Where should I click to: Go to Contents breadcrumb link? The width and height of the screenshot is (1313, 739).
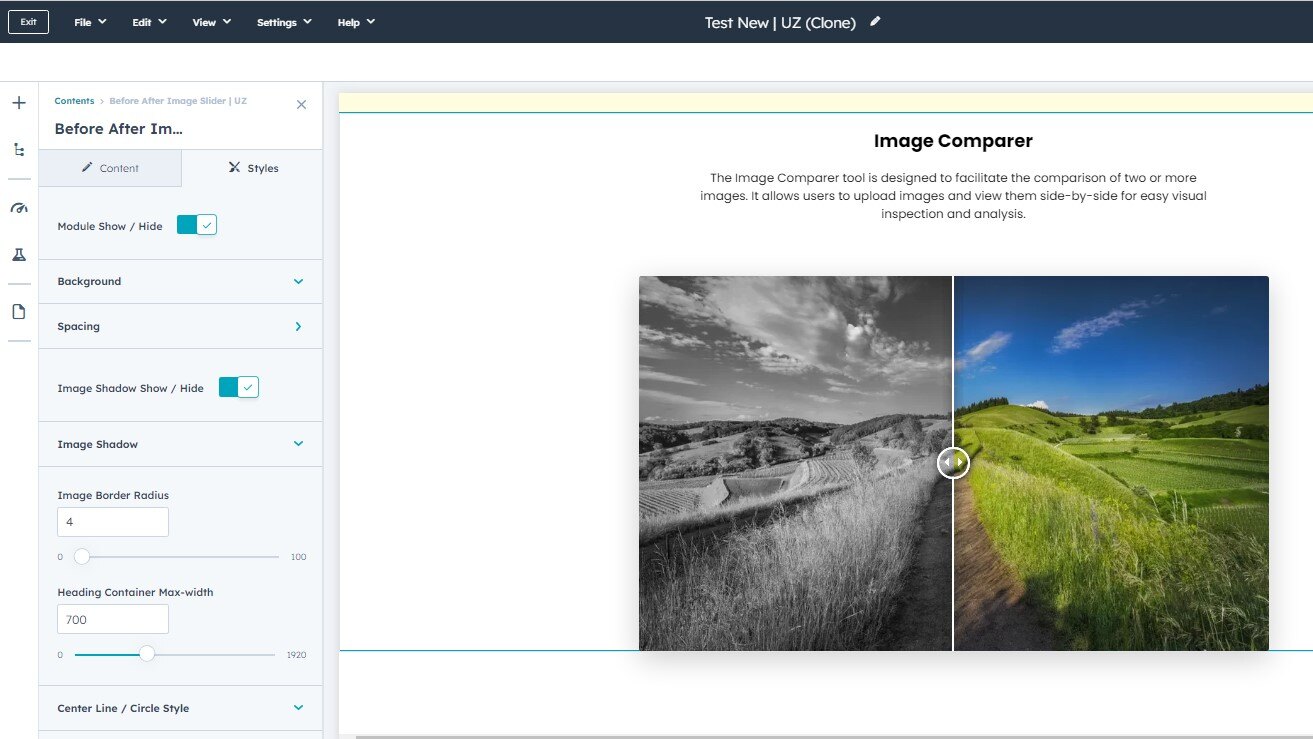(x=74, y=101)
